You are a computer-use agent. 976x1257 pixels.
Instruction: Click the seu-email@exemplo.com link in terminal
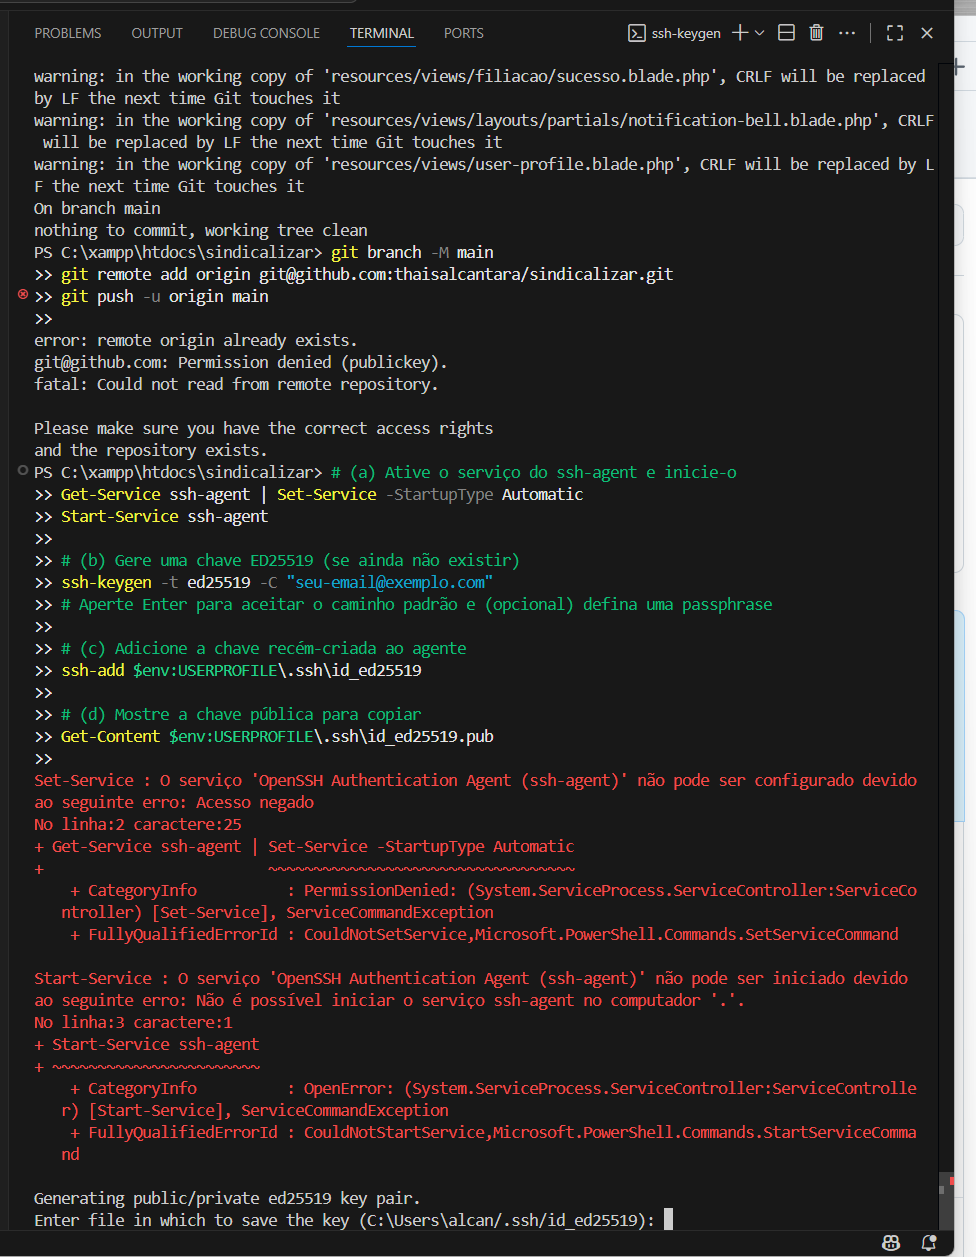pos(390,582)
